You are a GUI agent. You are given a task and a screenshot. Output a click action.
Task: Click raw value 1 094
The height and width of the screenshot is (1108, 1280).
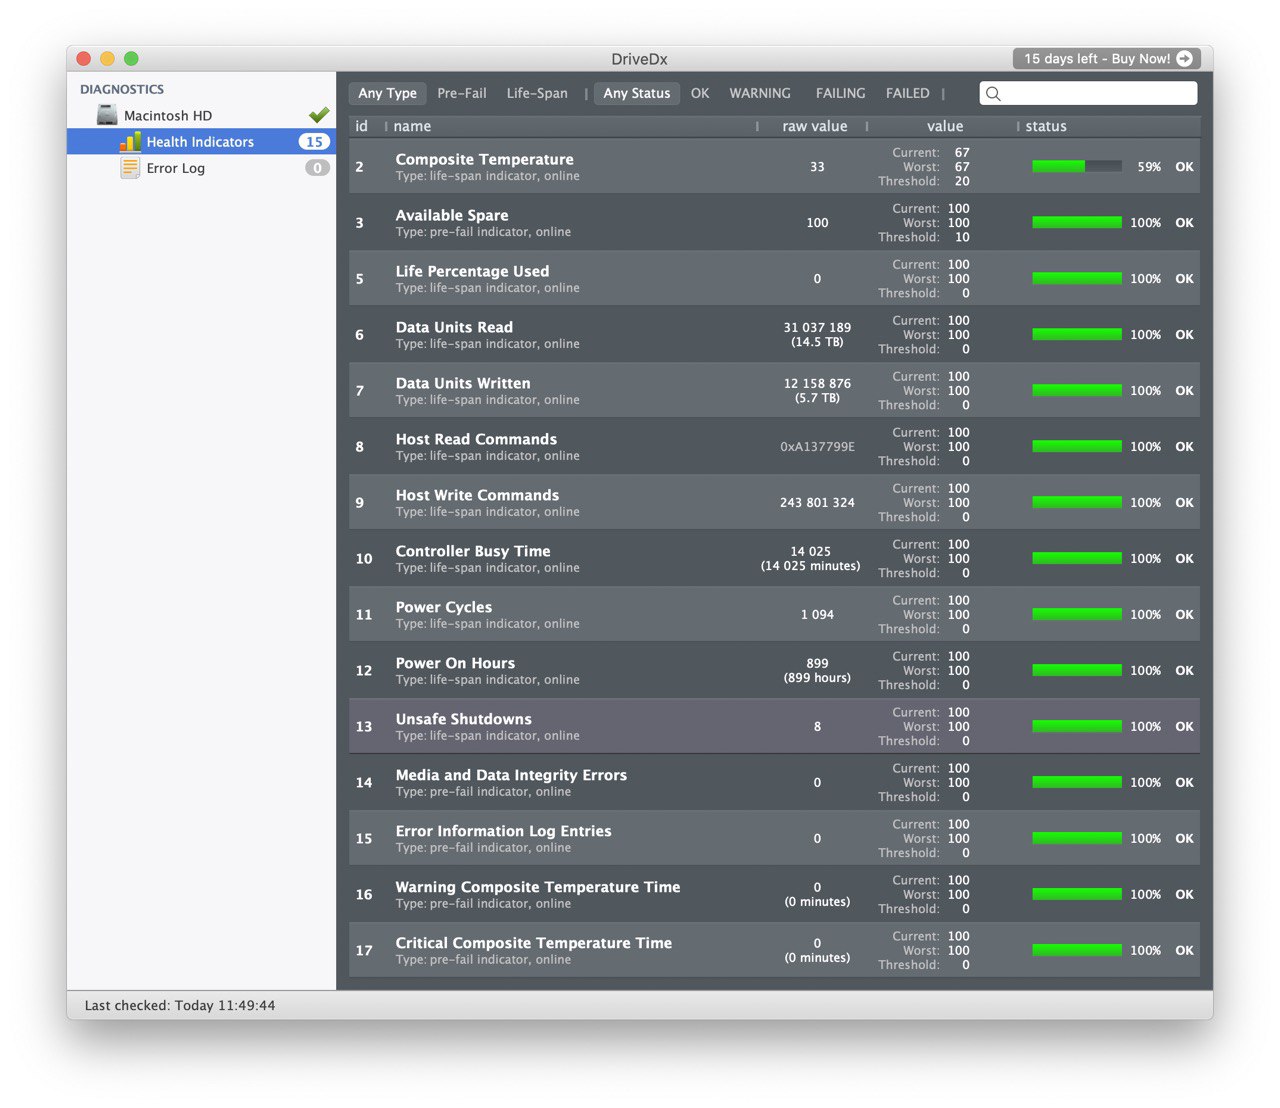pos(817,615)
